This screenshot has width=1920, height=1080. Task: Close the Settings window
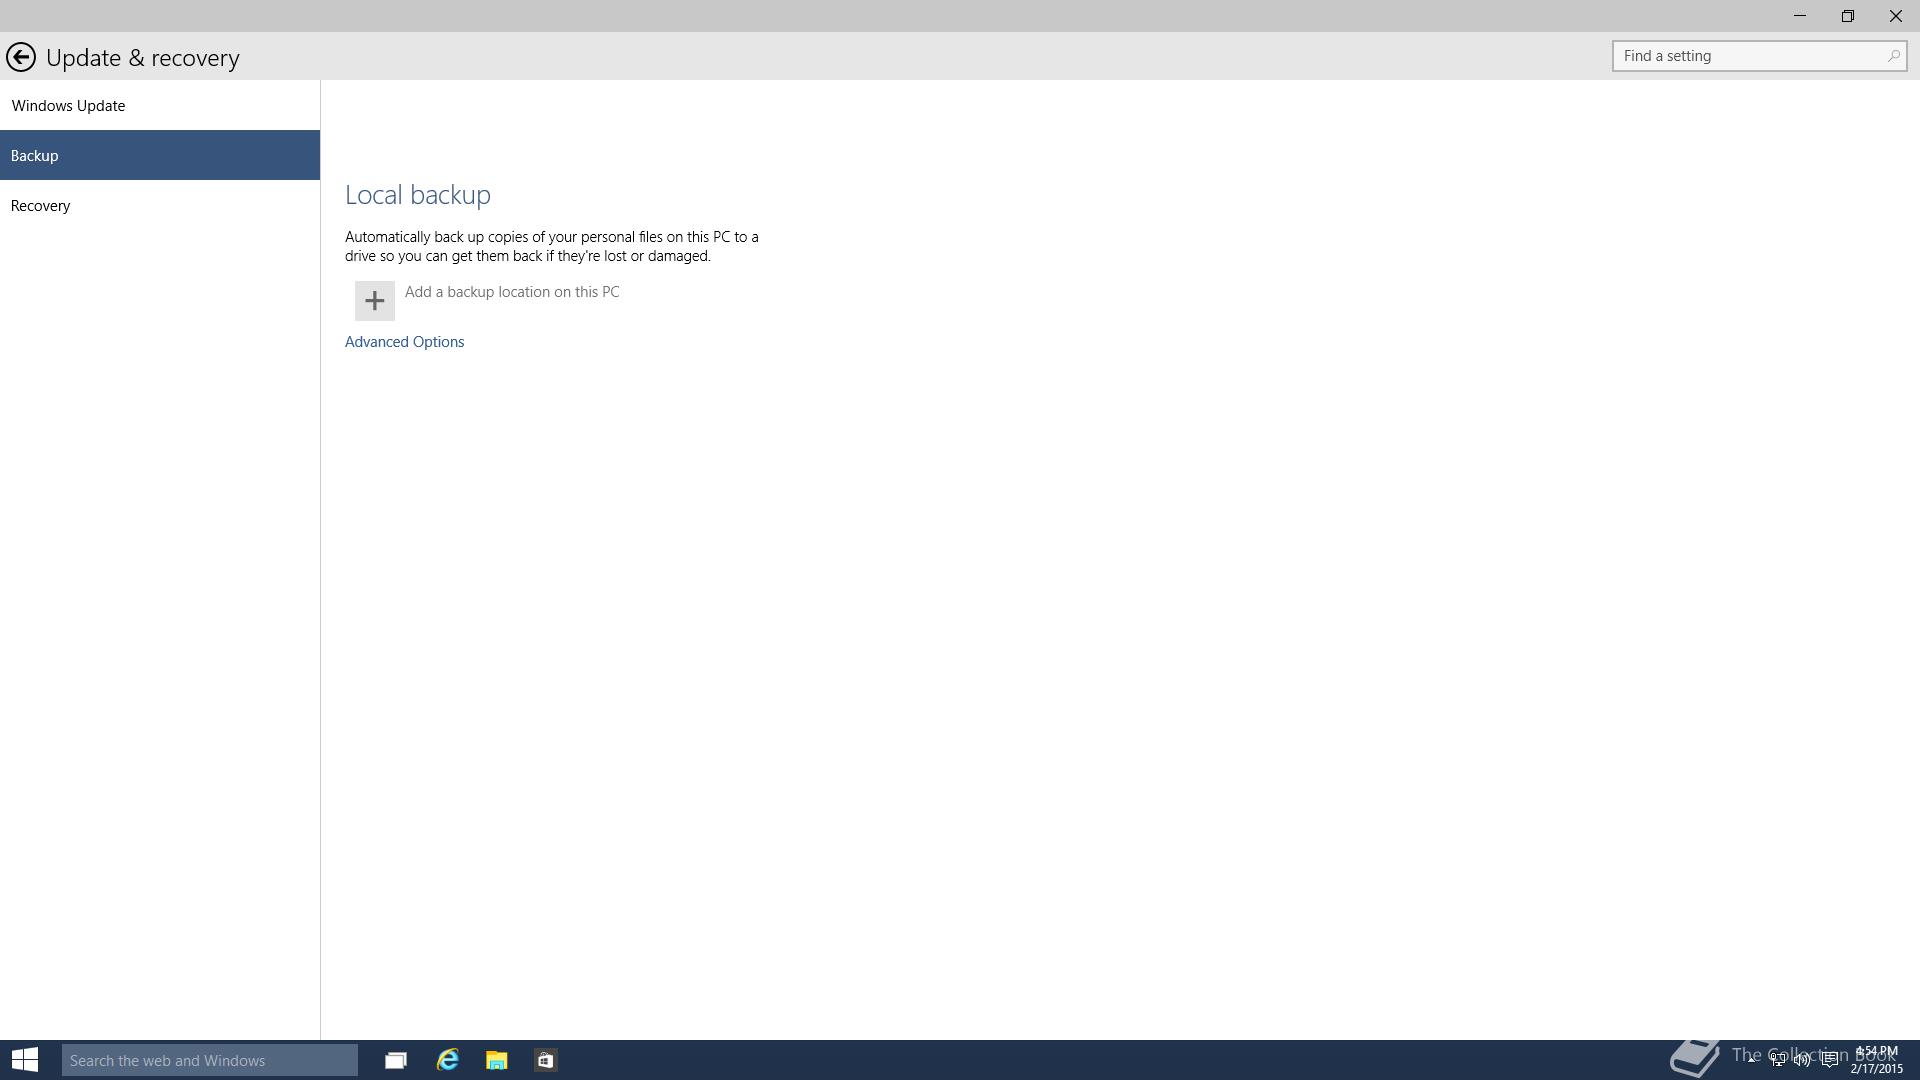(1895, 16)
